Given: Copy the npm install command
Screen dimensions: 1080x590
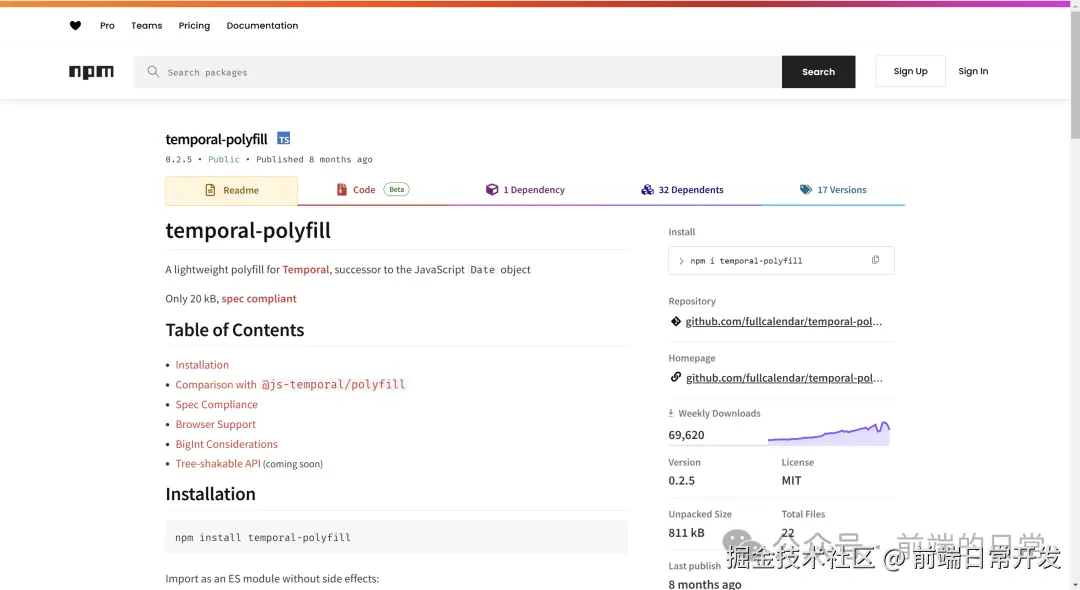Looking at the screenshot, I should click(875, 260).
